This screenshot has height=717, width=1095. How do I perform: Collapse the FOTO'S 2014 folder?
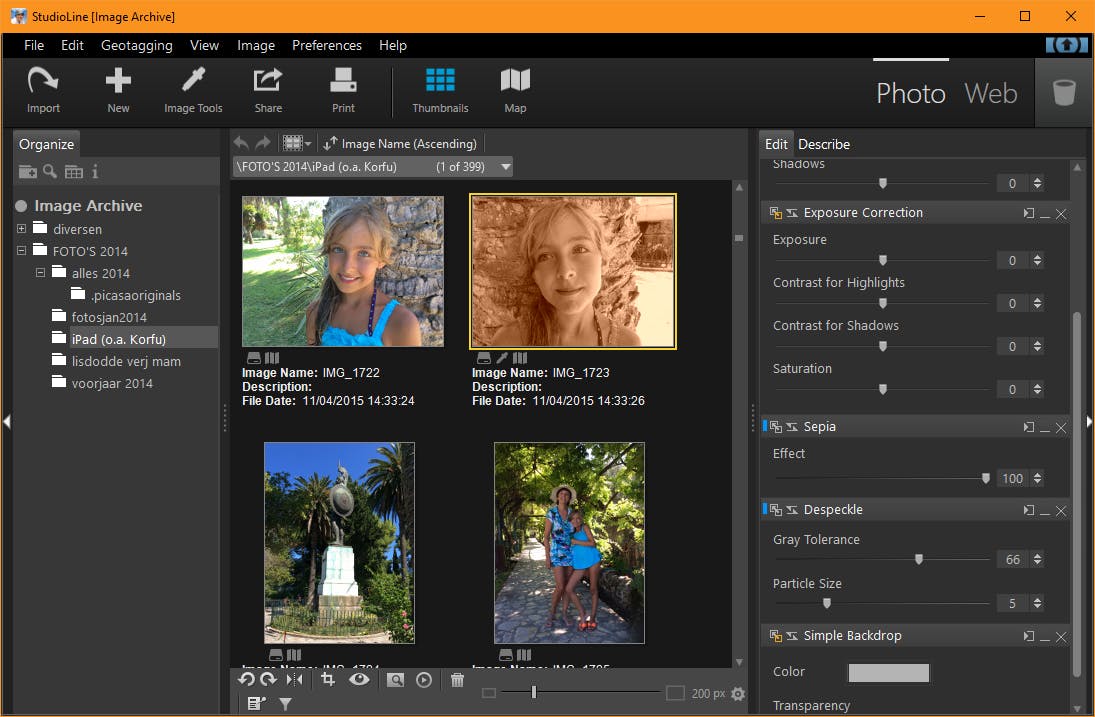tap(22, 251)
